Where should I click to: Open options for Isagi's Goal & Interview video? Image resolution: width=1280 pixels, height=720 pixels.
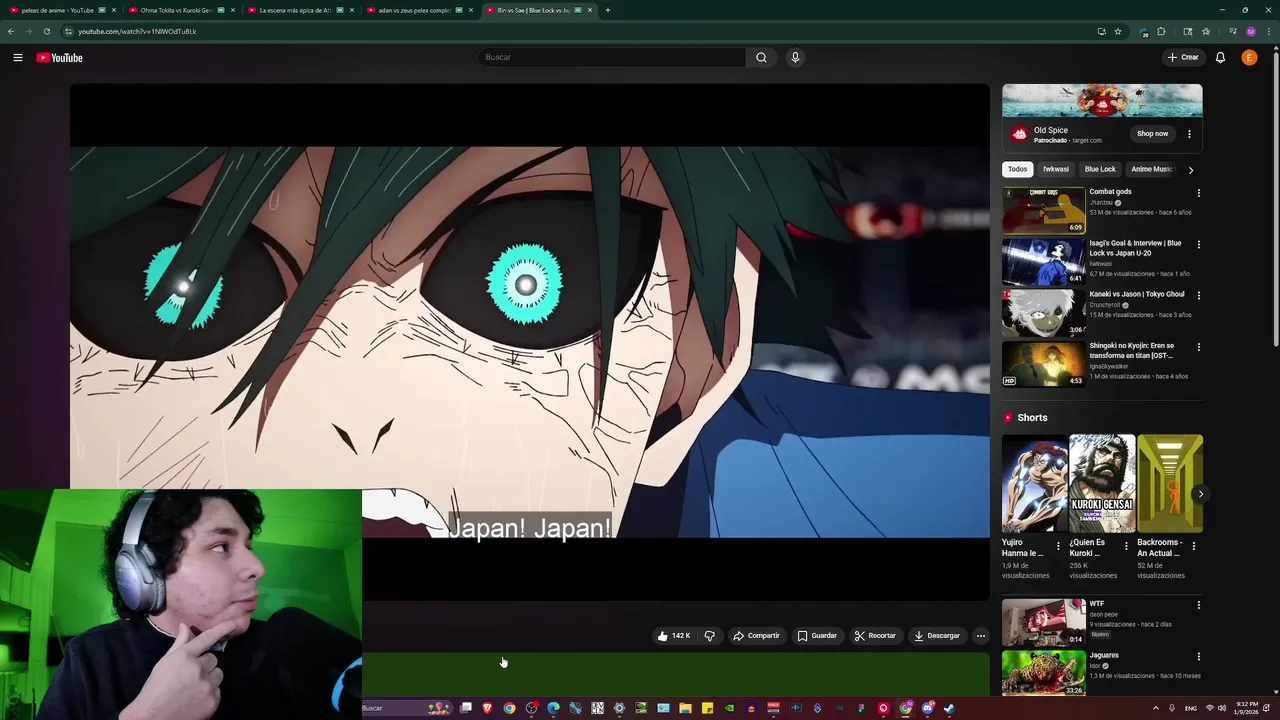(1198, 244)
